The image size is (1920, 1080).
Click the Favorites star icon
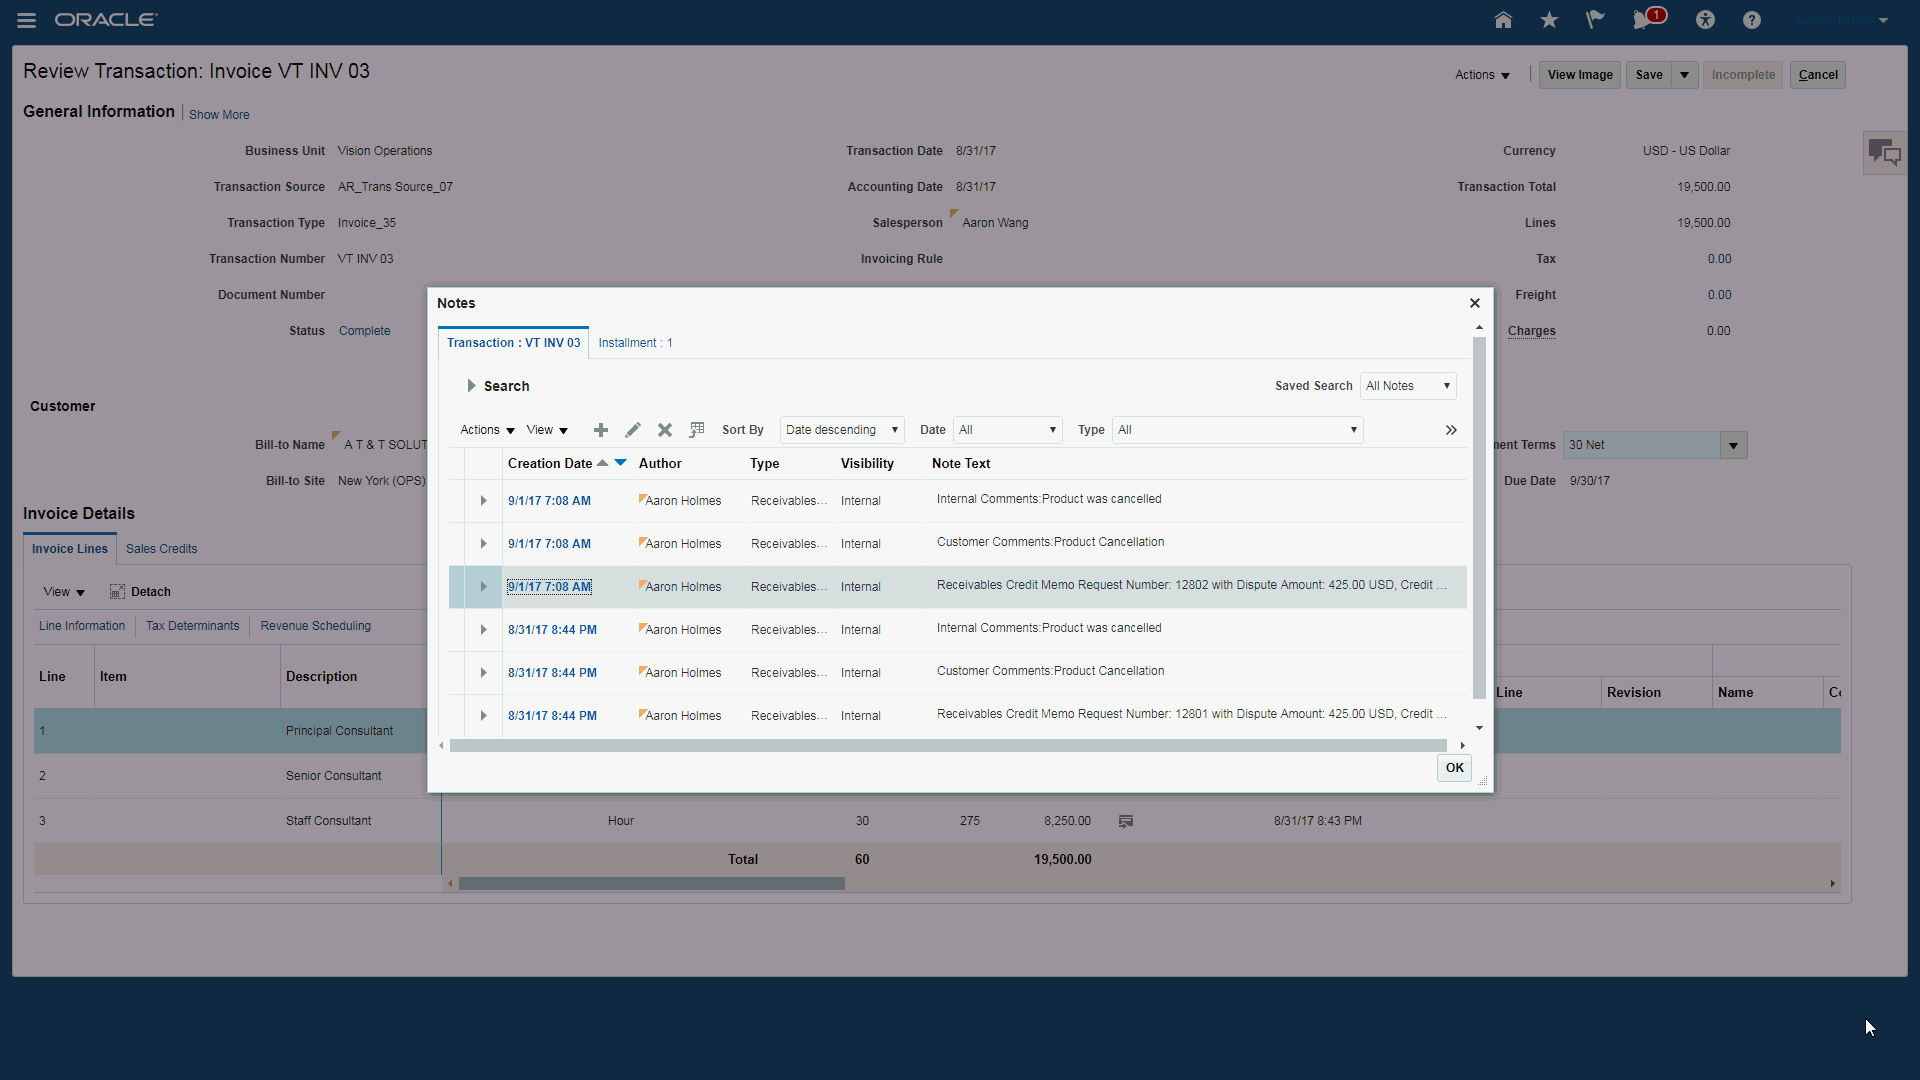pos(1549,20)
